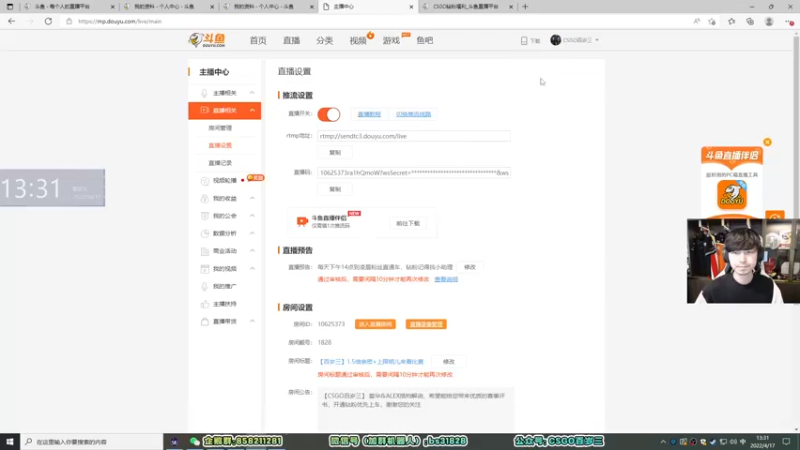Copy the rtmp address with 复制 button
The height and width of the screenshot is (450, 800).
[x=335, y=153]
